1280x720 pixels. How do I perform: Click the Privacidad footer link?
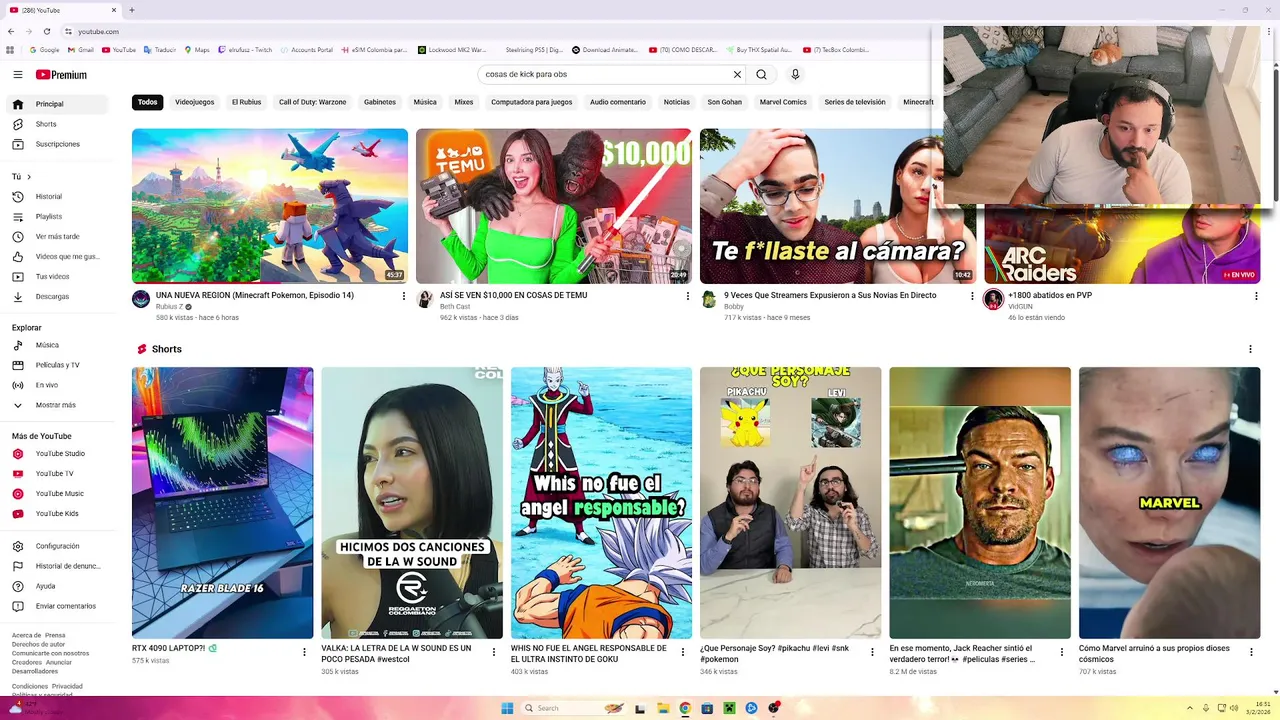coord(67,687)
